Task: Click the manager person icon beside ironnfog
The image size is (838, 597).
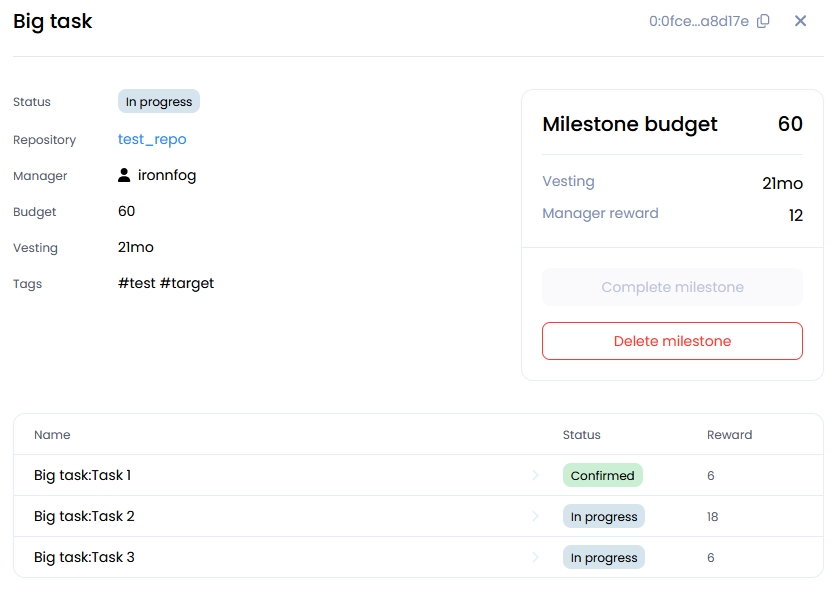Action: coord(124,175)
